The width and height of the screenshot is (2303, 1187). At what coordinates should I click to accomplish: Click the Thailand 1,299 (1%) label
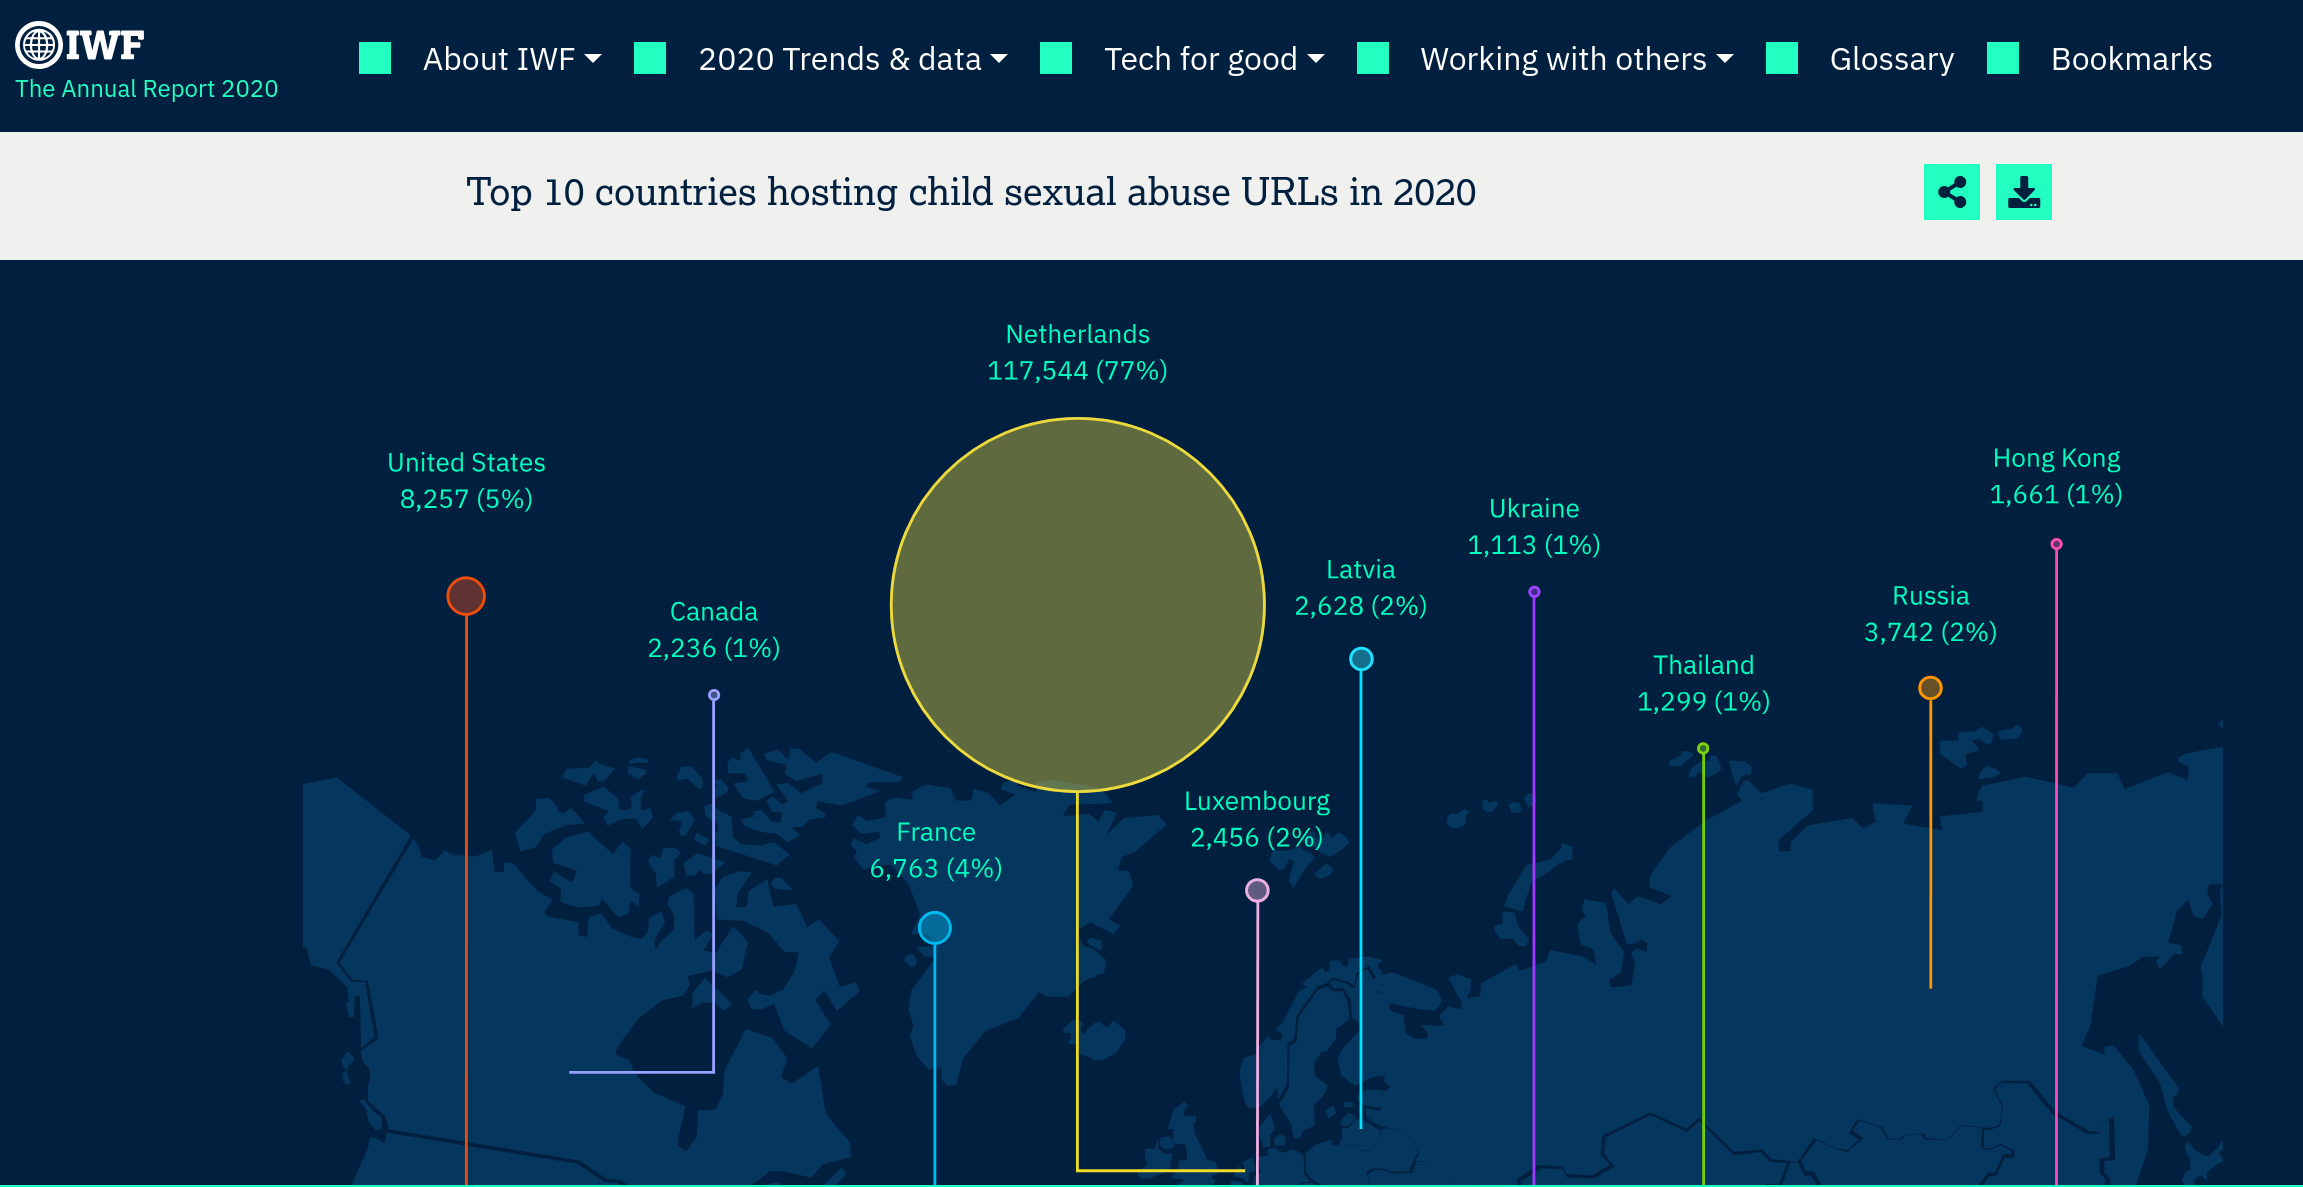point(1703,683)
